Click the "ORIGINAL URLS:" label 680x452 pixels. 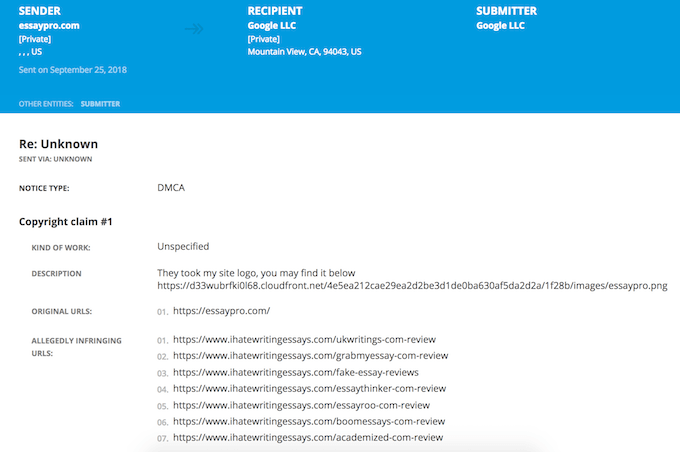point(62,311)
